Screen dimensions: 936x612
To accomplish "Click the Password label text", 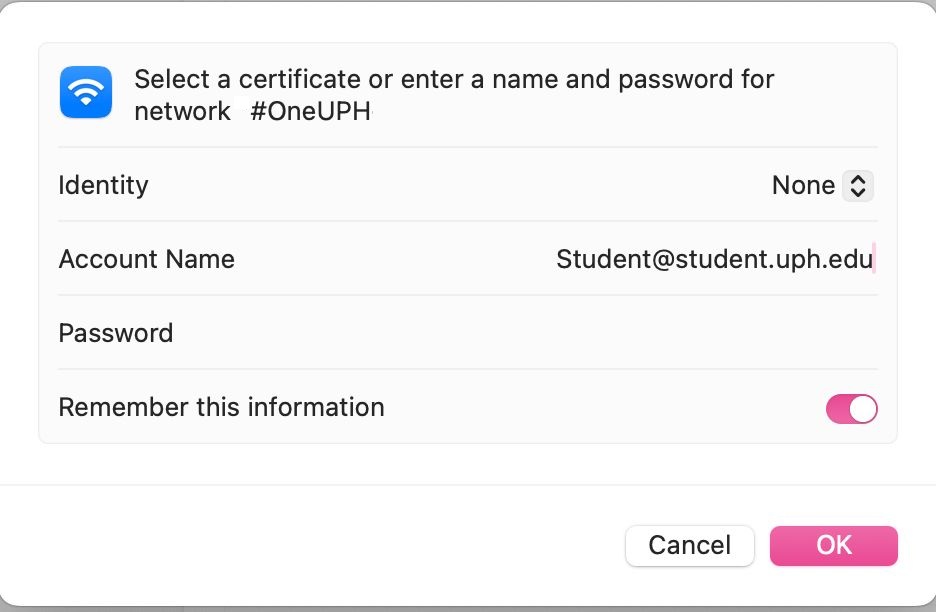I will (x=115, y=333).
